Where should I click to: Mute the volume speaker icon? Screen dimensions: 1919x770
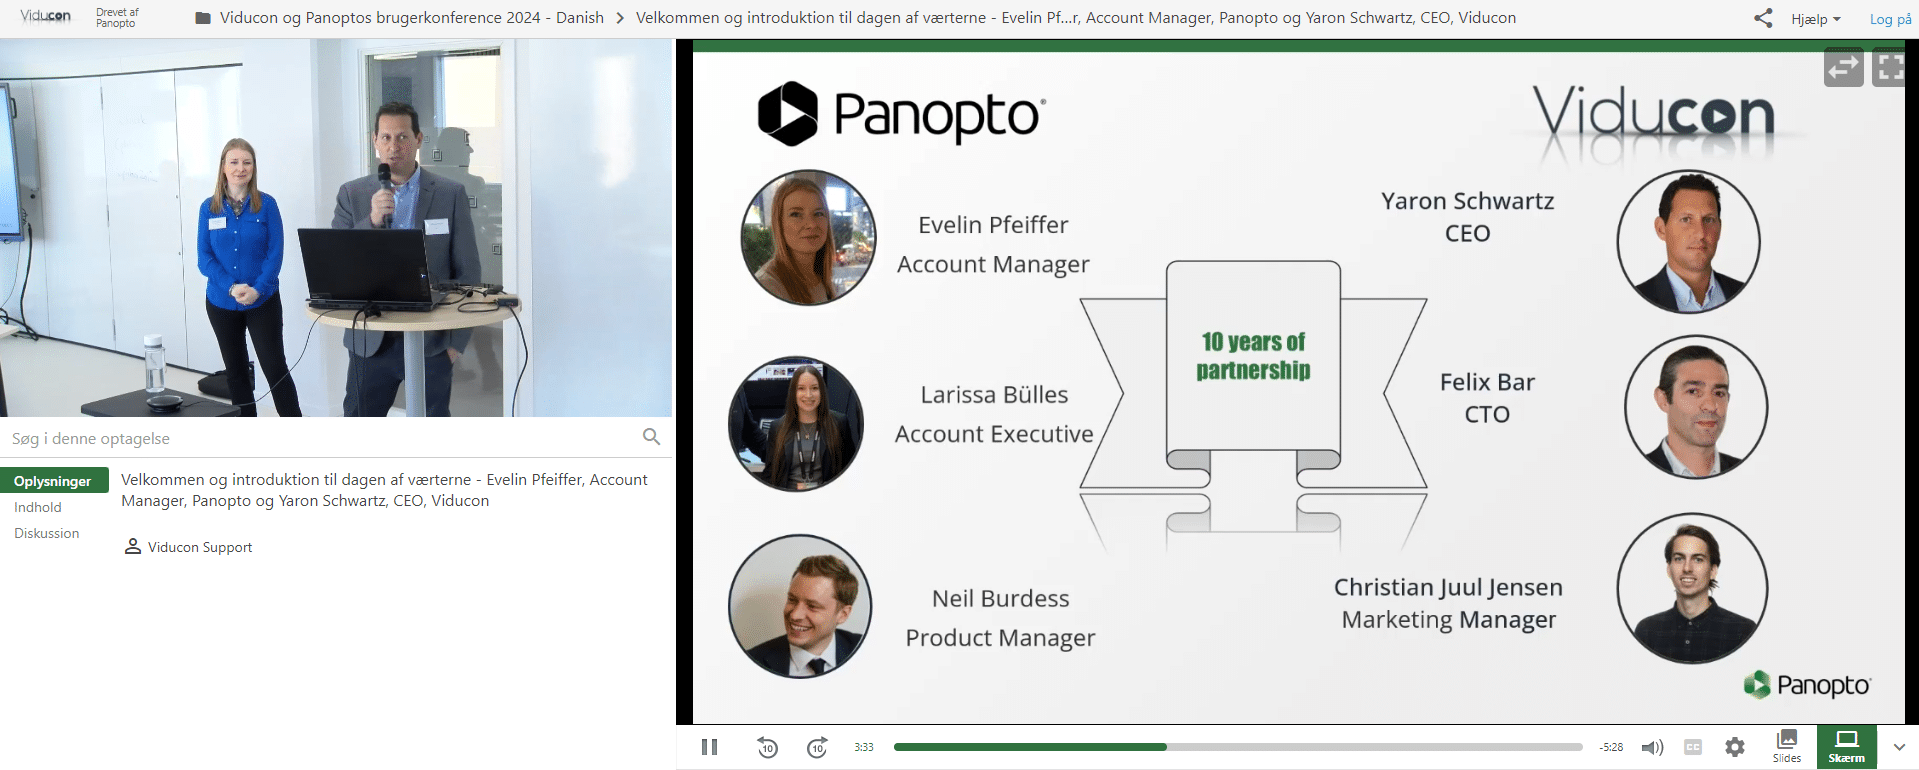1653,747
